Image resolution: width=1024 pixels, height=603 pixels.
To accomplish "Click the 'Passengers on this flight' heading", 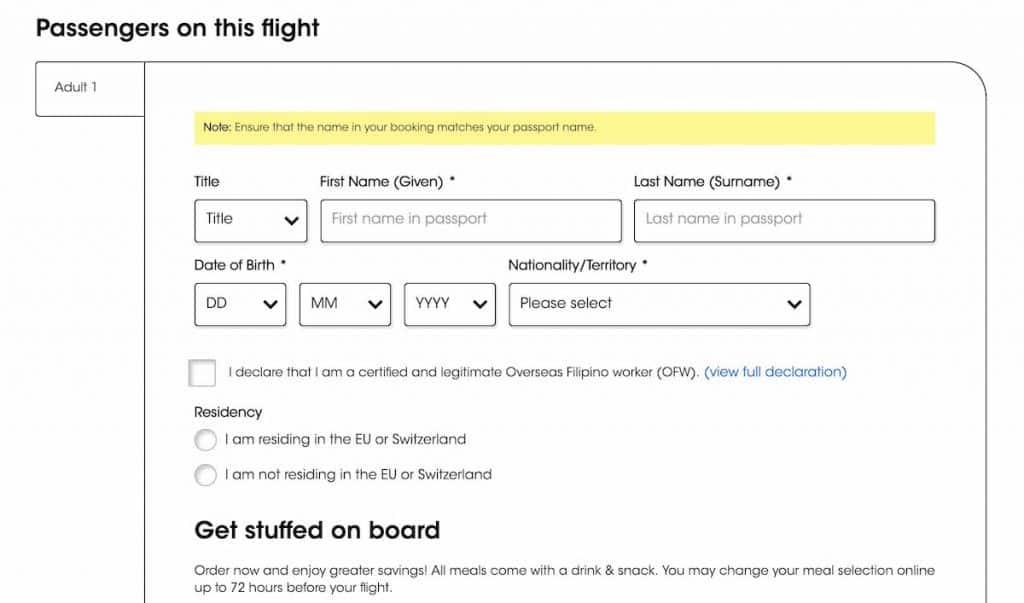I will tap(178, 28).
